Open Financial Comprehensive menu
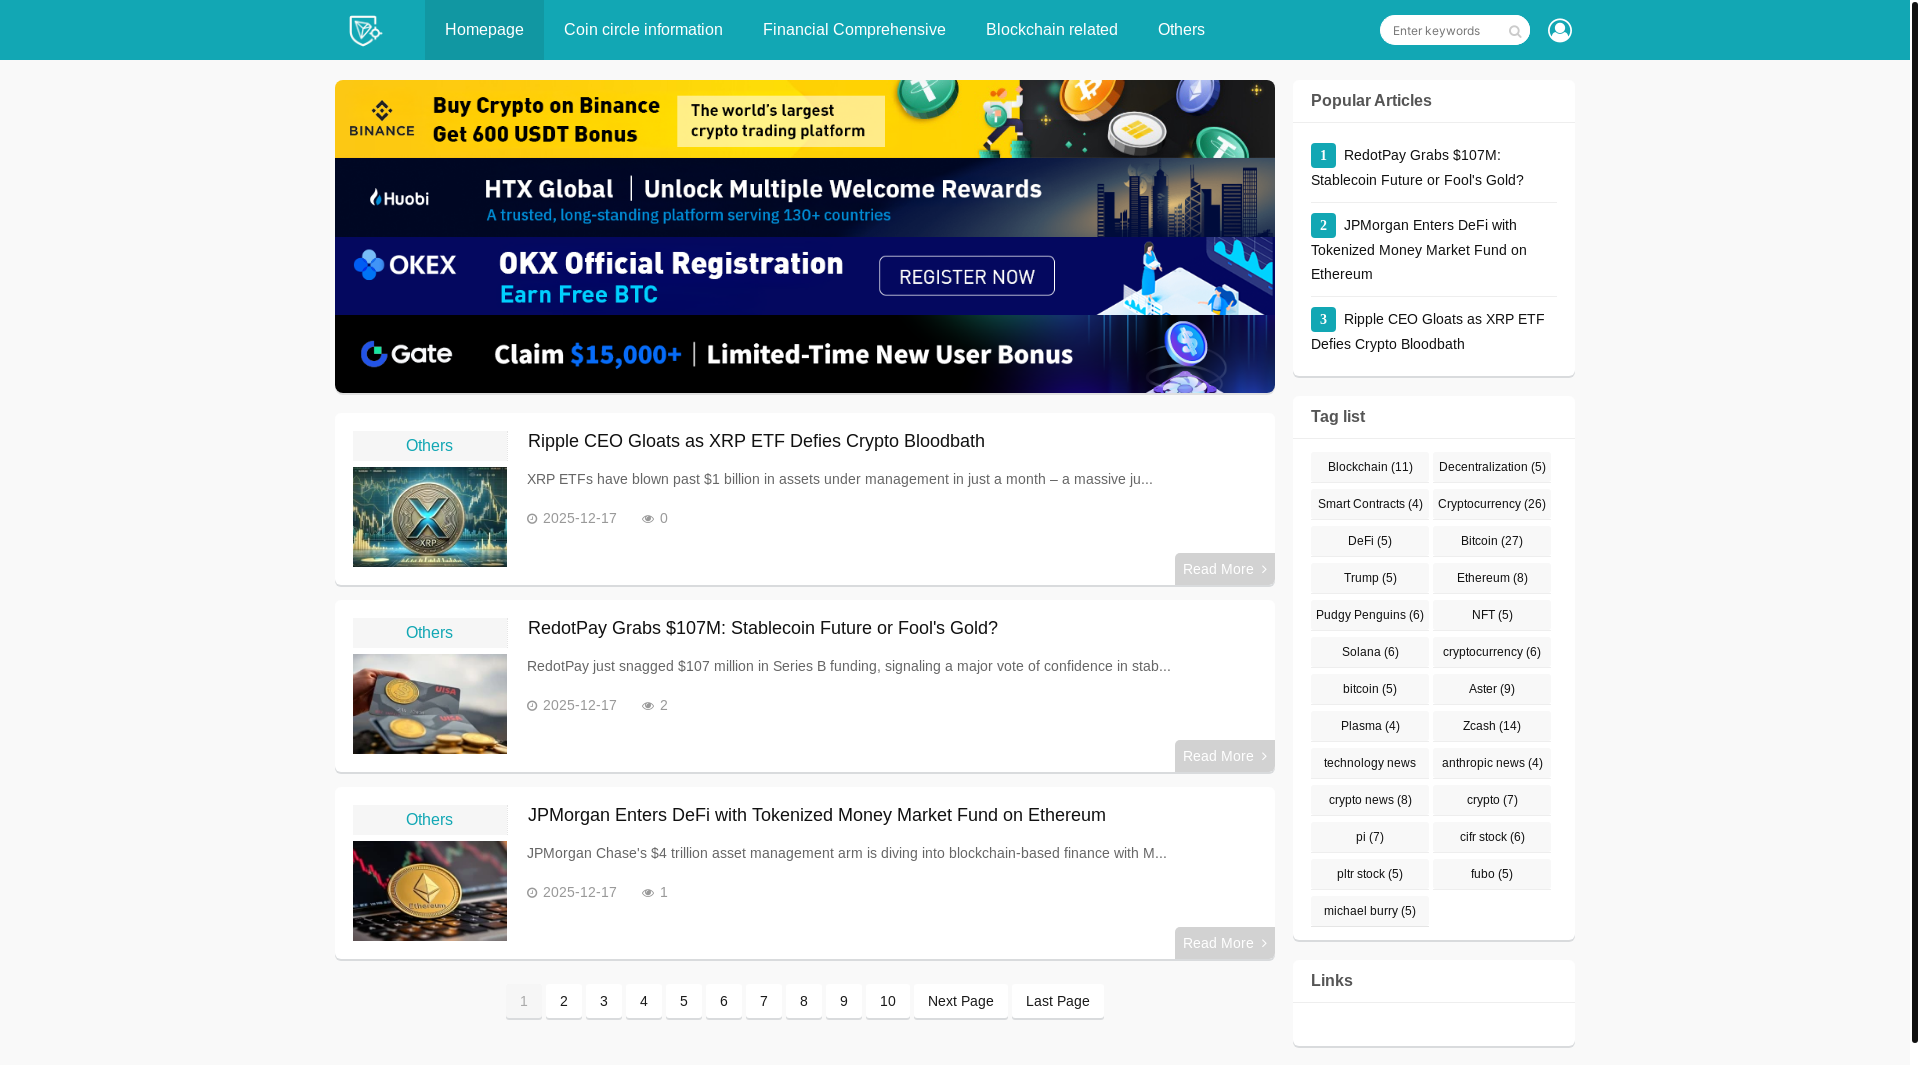The image size is (1920, 1080). tap(854, 30)
